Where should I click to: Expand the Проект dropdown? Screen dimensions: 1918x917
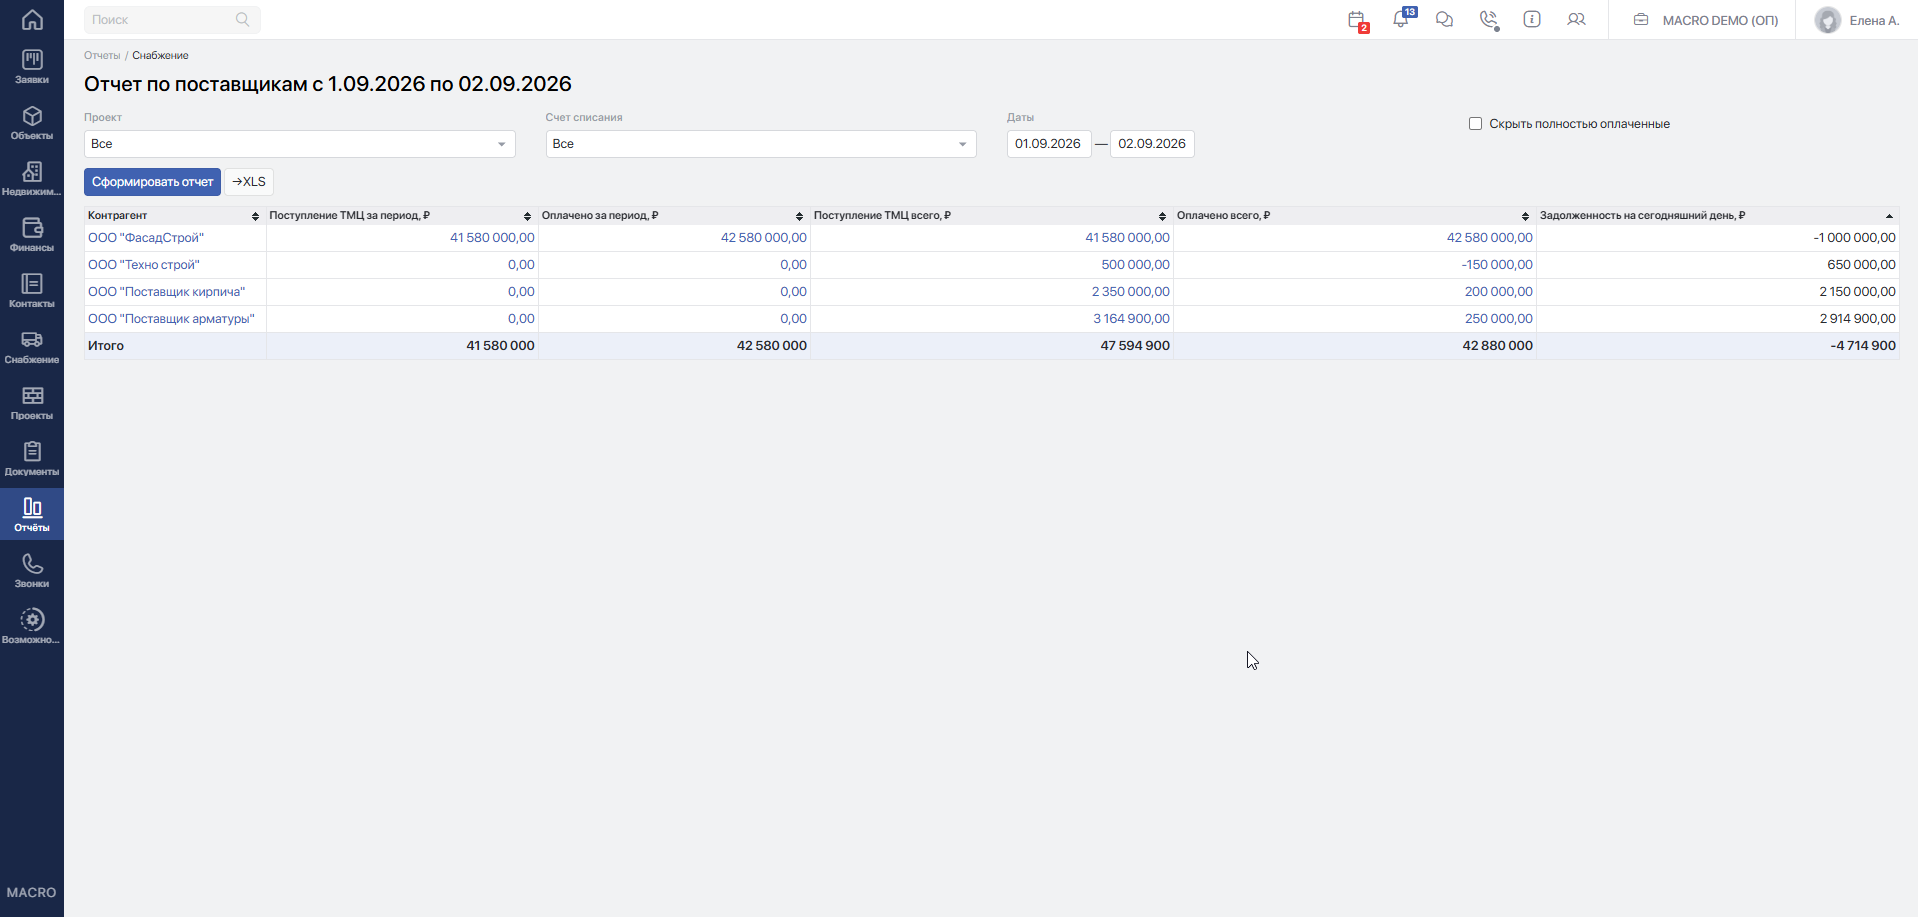(299, 144)
